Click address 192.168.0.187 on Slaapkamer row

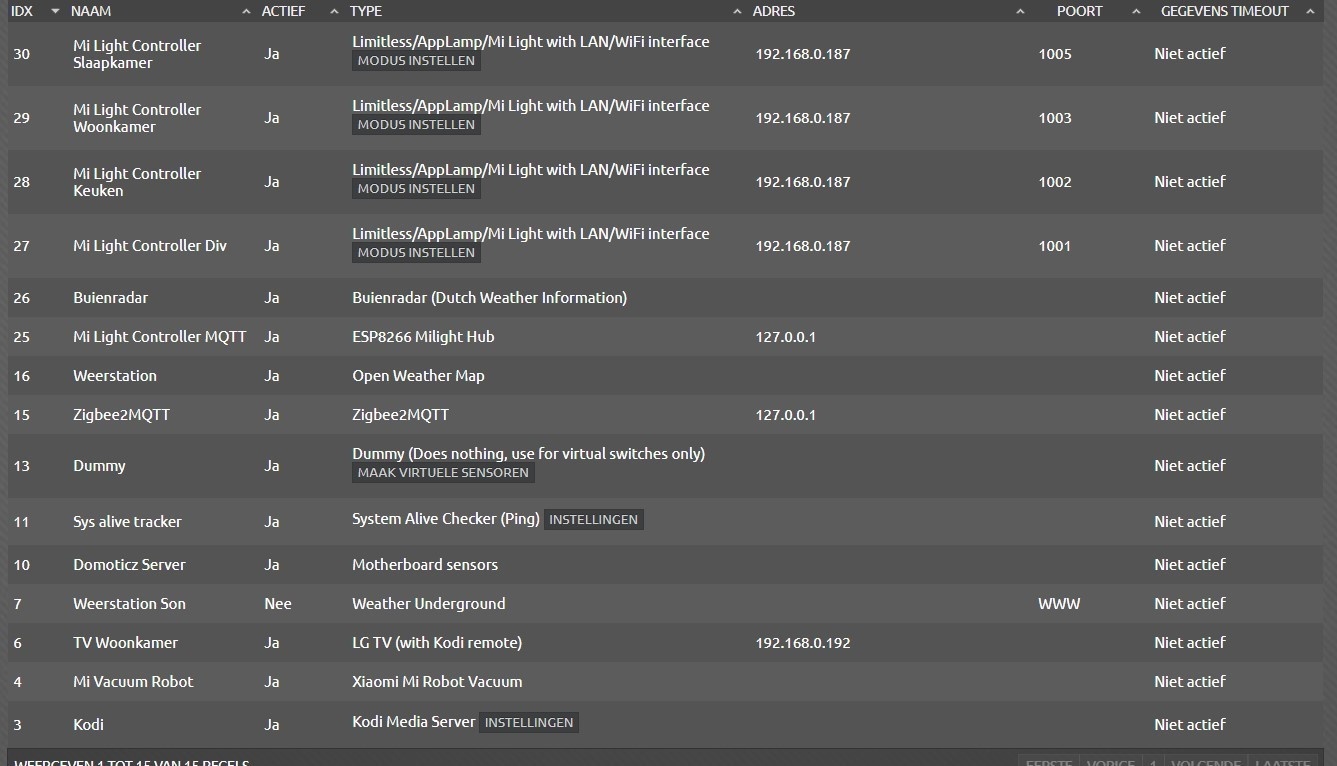(803, 54)
